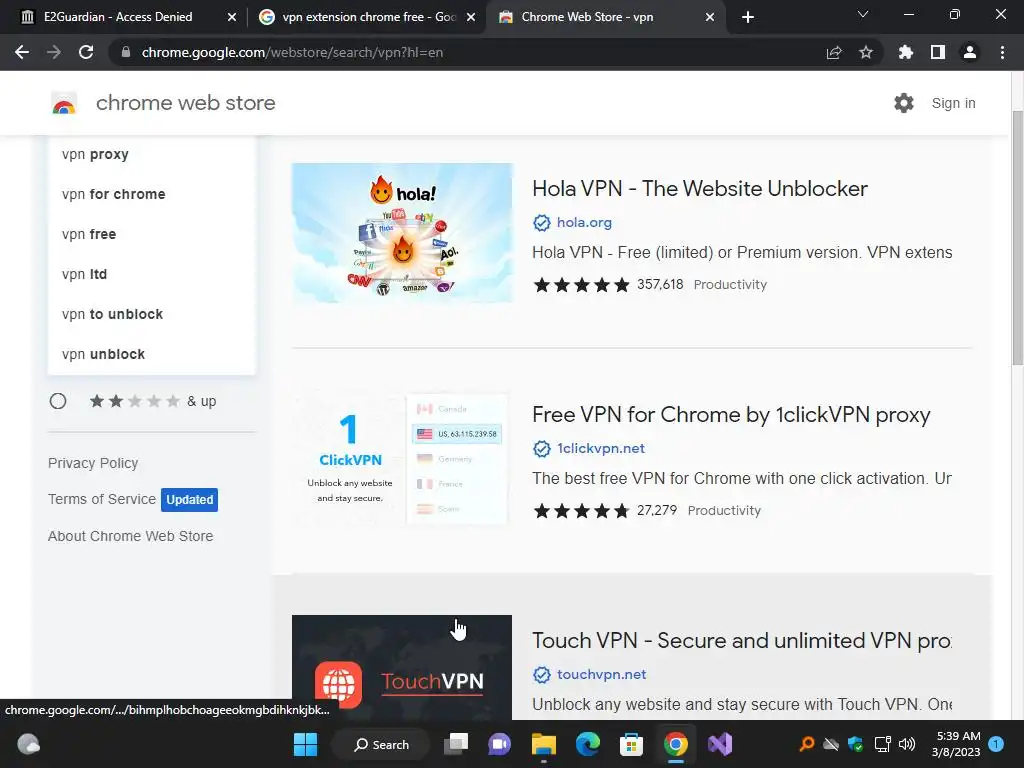The width and height of the screenshot is (1024, 768).
Task: Open File Explorer from the taskbar
Action: tap(543, 744)
